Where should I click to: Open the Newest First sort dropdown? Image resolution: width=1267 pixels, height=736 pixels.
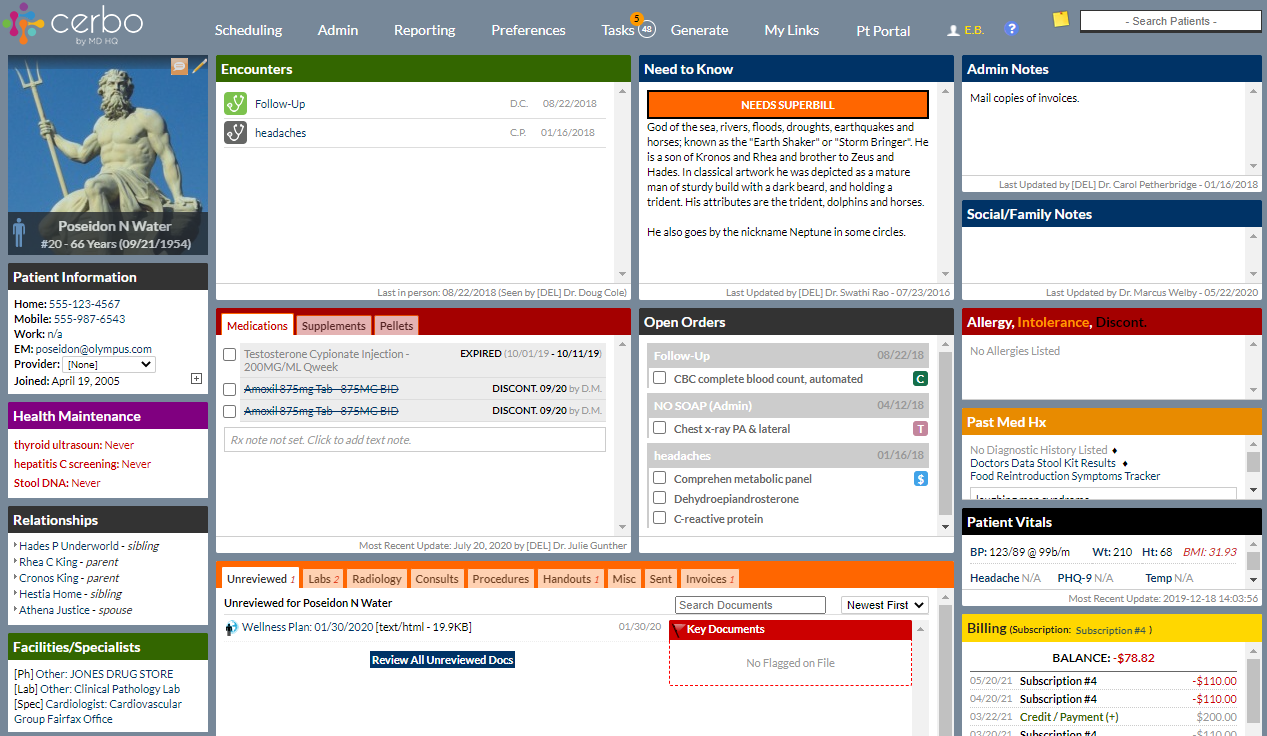(x=882, y=605)
